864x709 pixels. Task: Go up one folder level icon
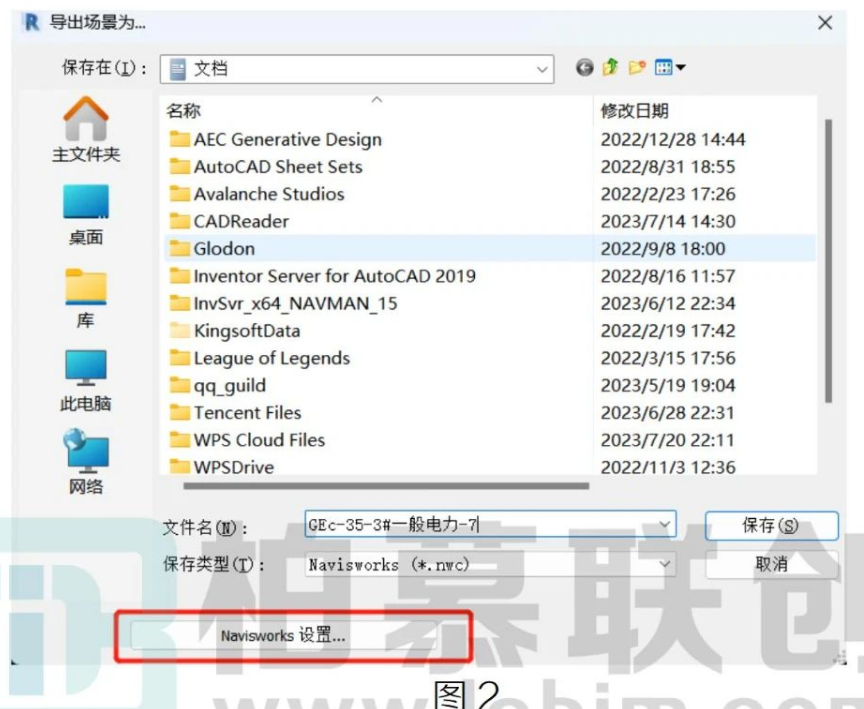click(611, 67)
